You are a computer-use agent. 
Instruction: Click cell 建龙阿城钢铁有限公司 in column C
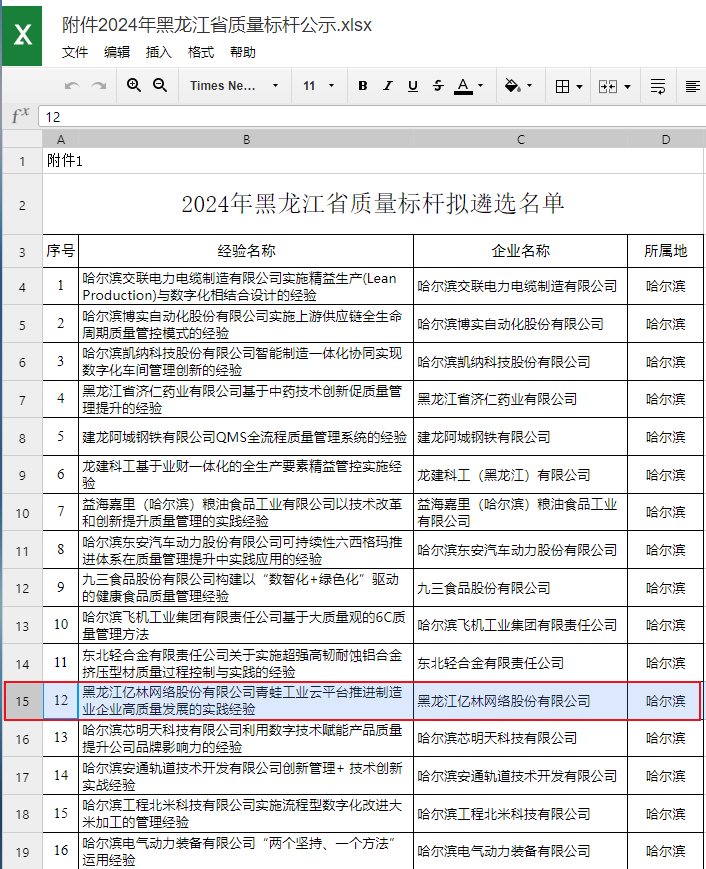(x=520, y=437)
